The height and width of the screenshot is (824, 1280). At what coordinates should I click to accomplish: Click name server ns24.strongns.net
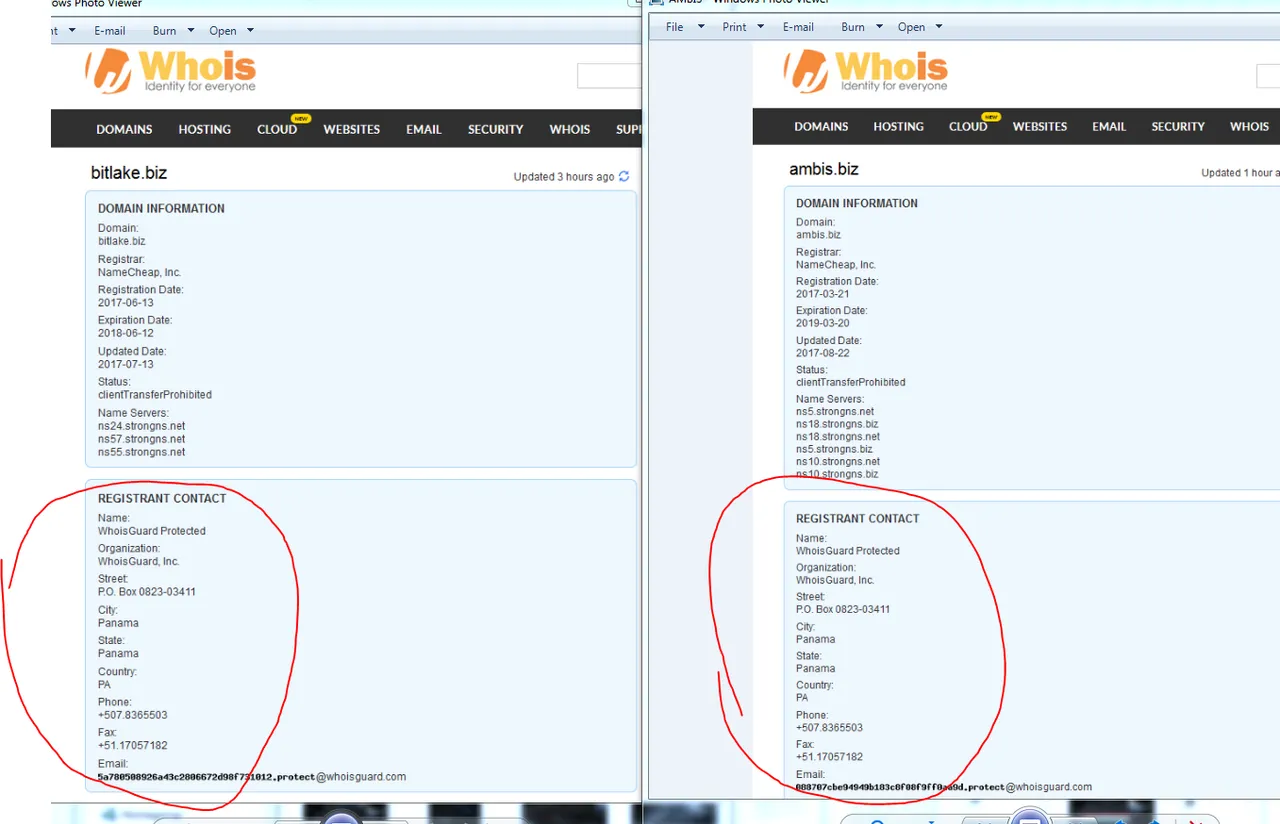coord(141,426)
